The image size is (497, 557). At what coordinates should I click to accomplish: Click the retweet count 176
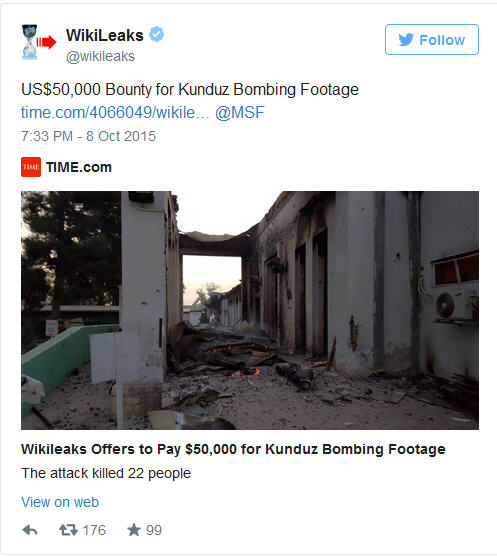[94, 530]
